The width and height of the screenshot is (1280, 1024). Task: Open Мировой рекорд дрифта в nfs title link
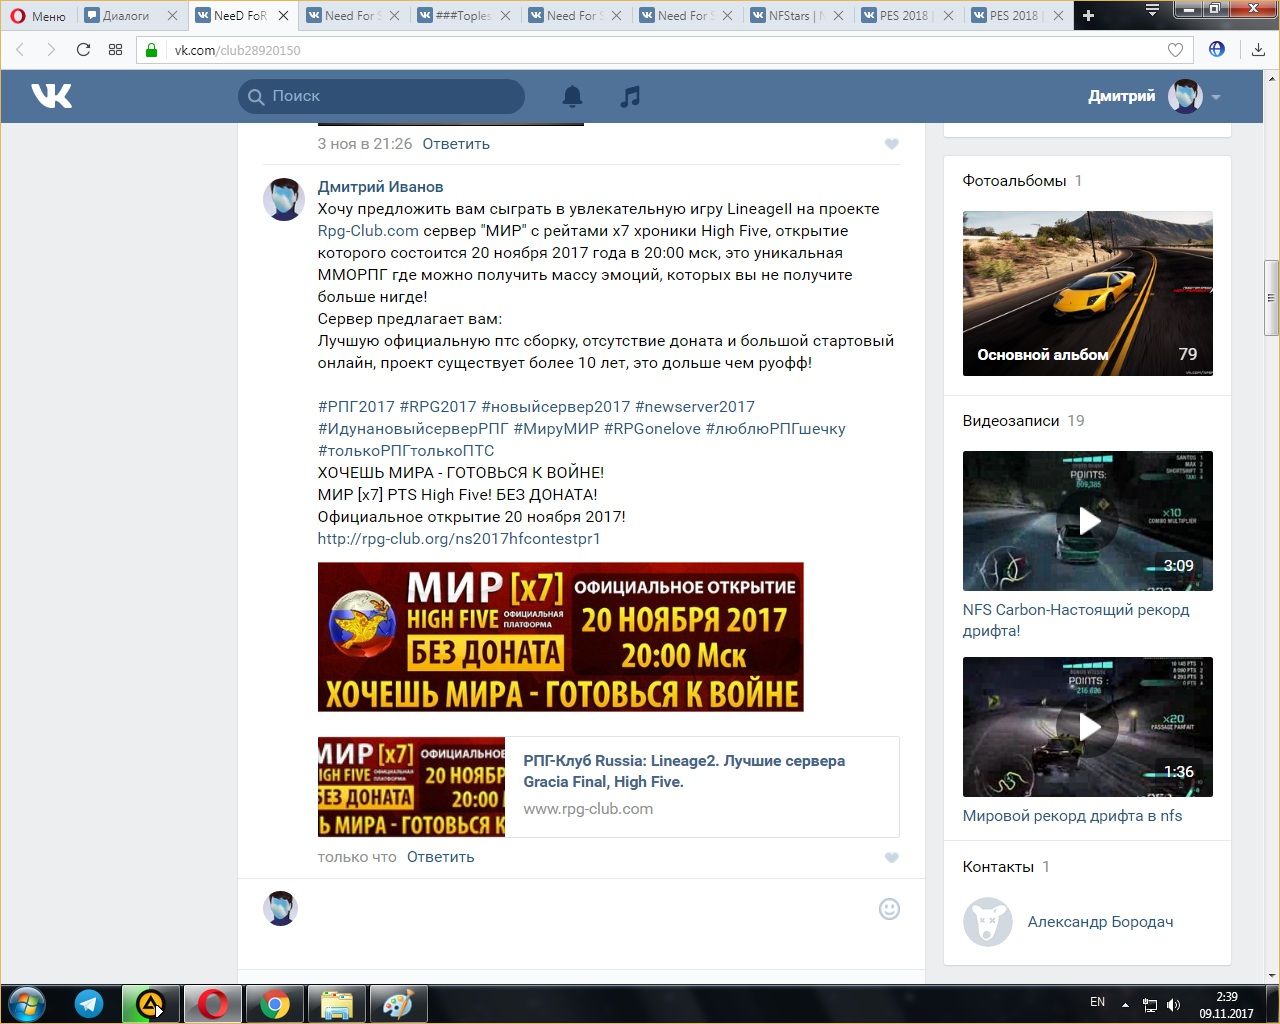1072,816
